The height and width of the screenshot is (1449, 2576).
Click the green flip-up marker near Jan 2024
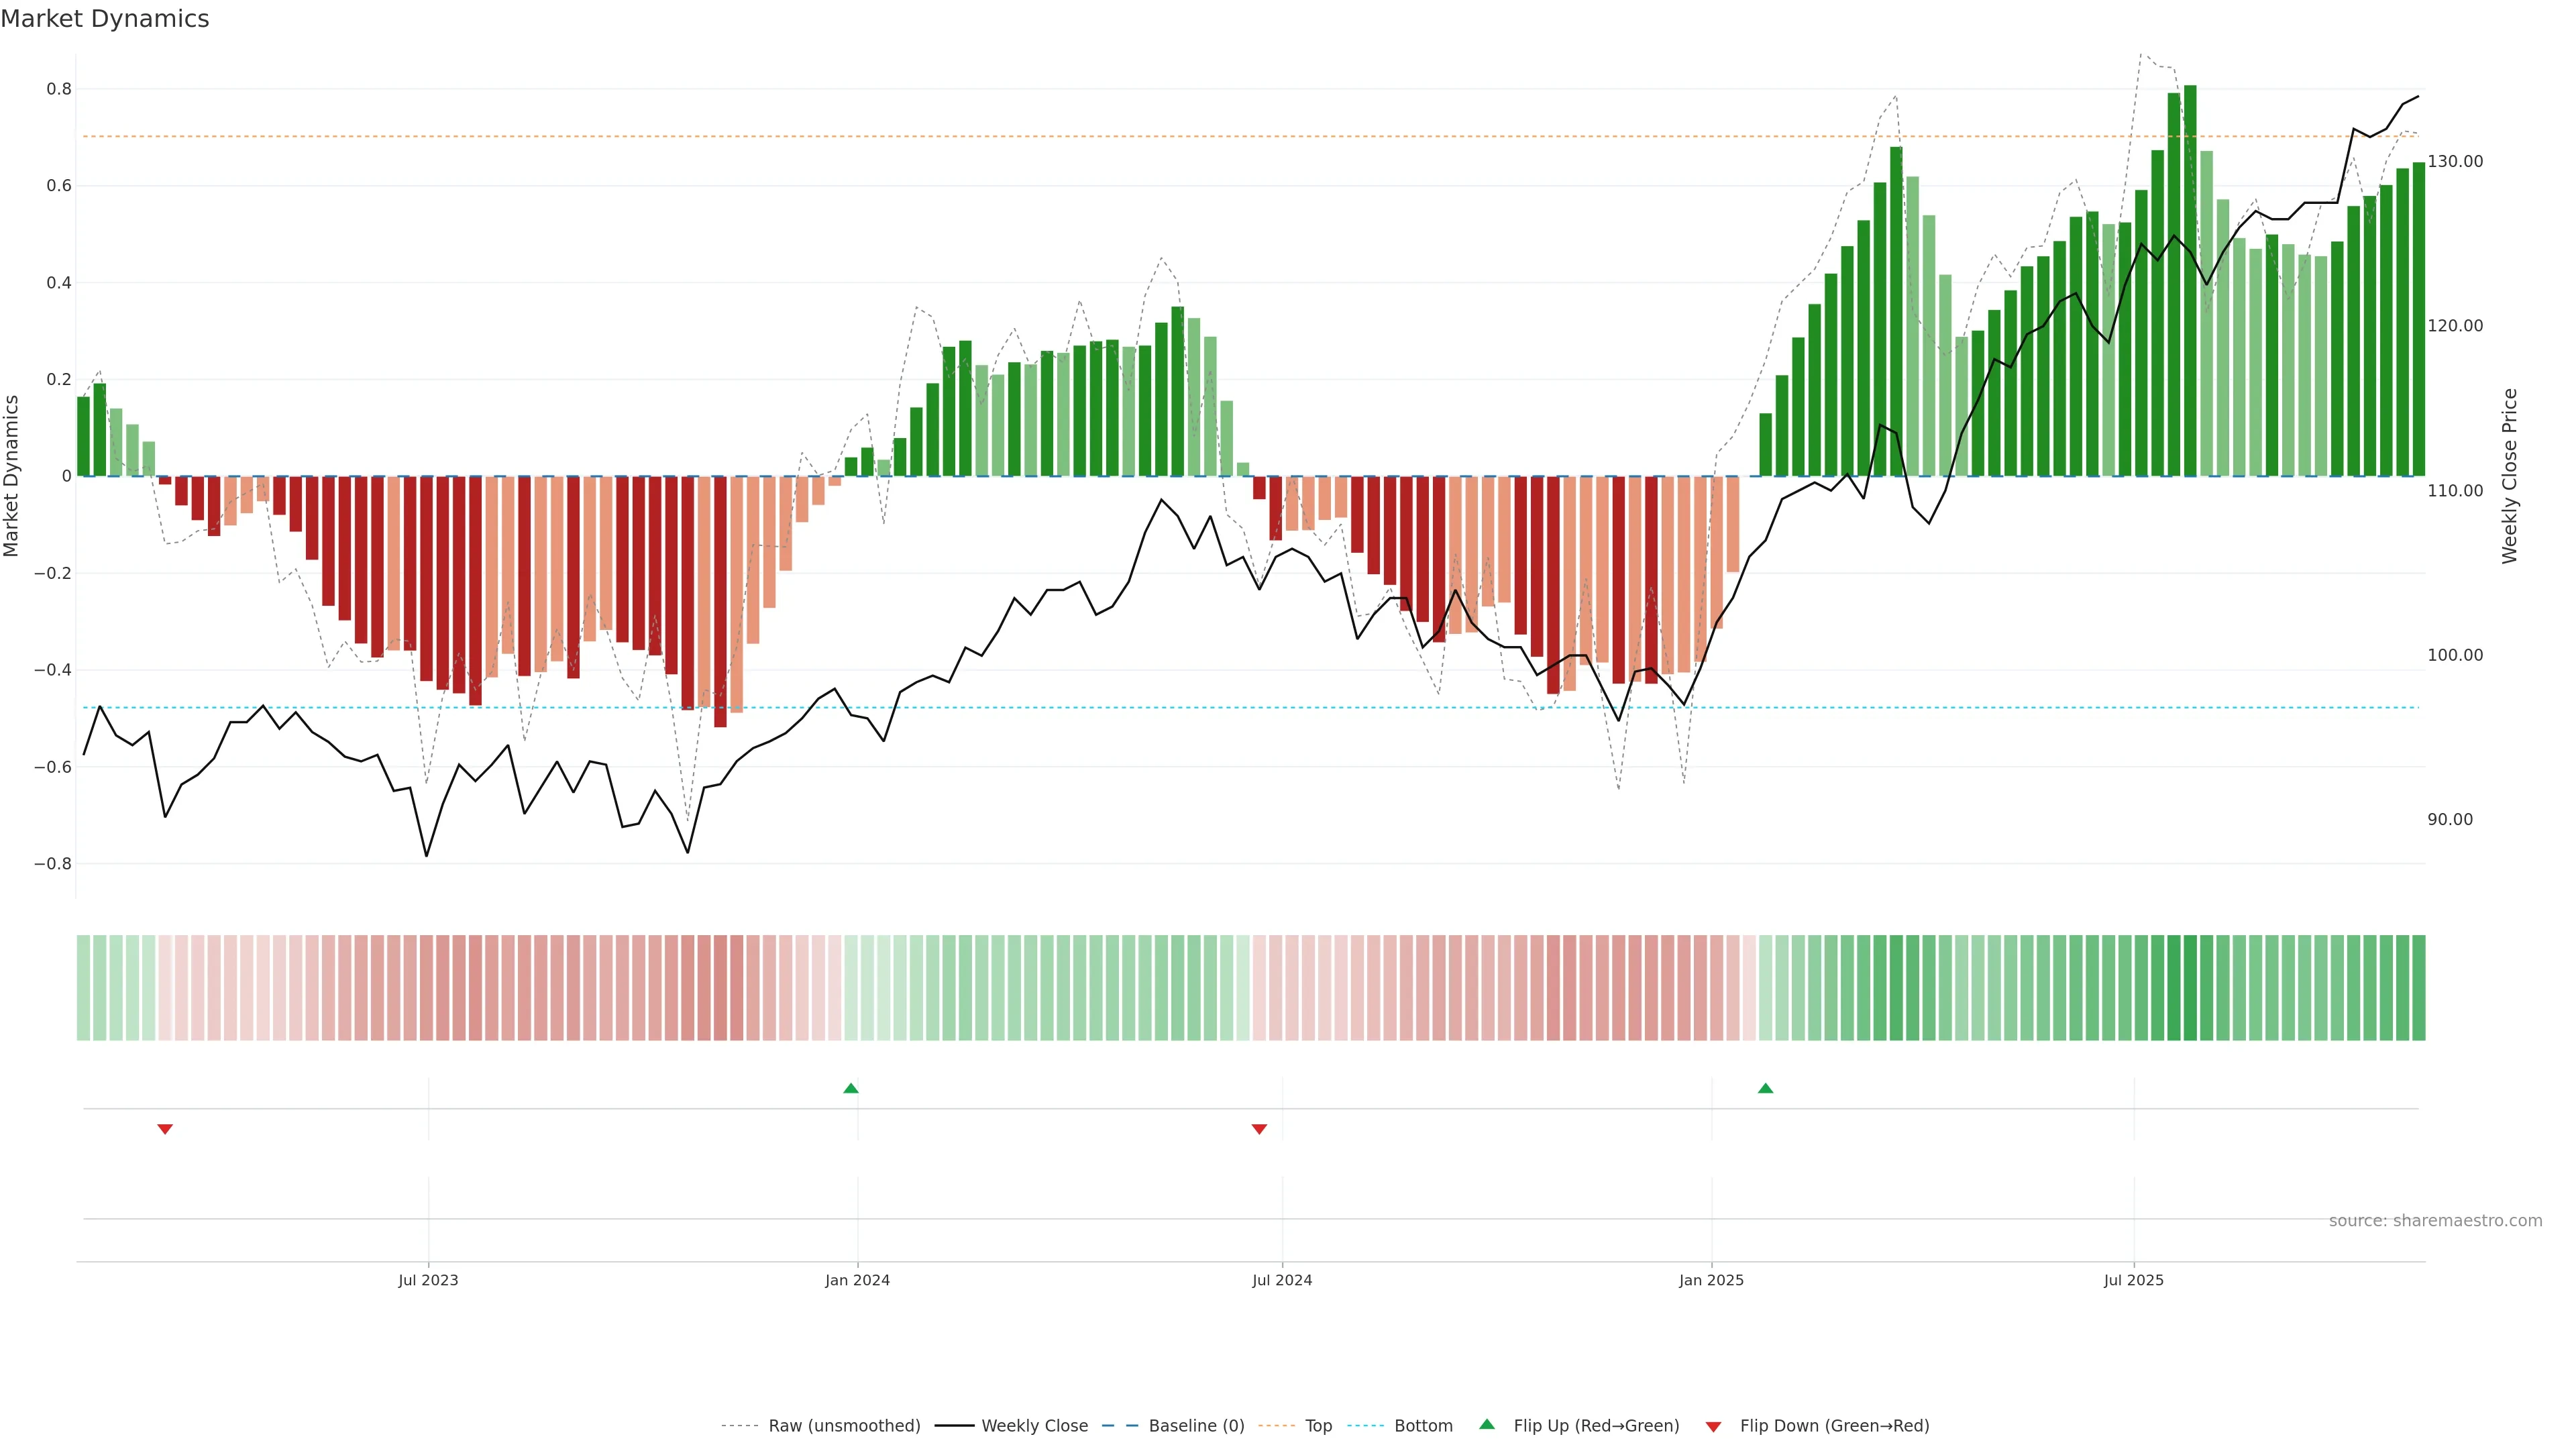pyautogui.click(x=850, y=1088)
